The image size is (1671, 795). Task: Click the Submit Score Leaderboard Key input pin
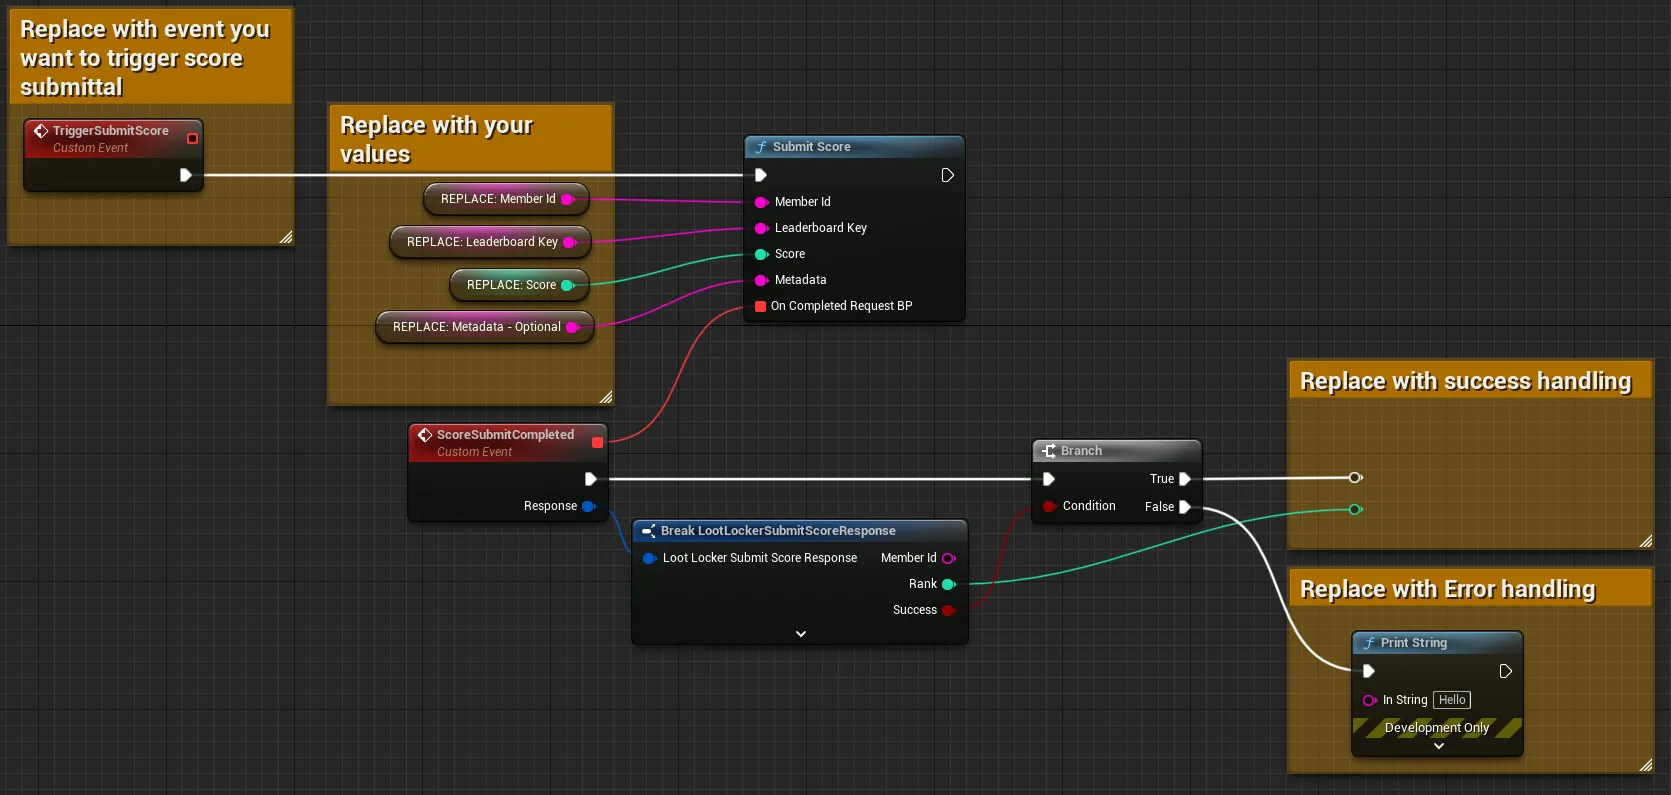click(761, 228)
